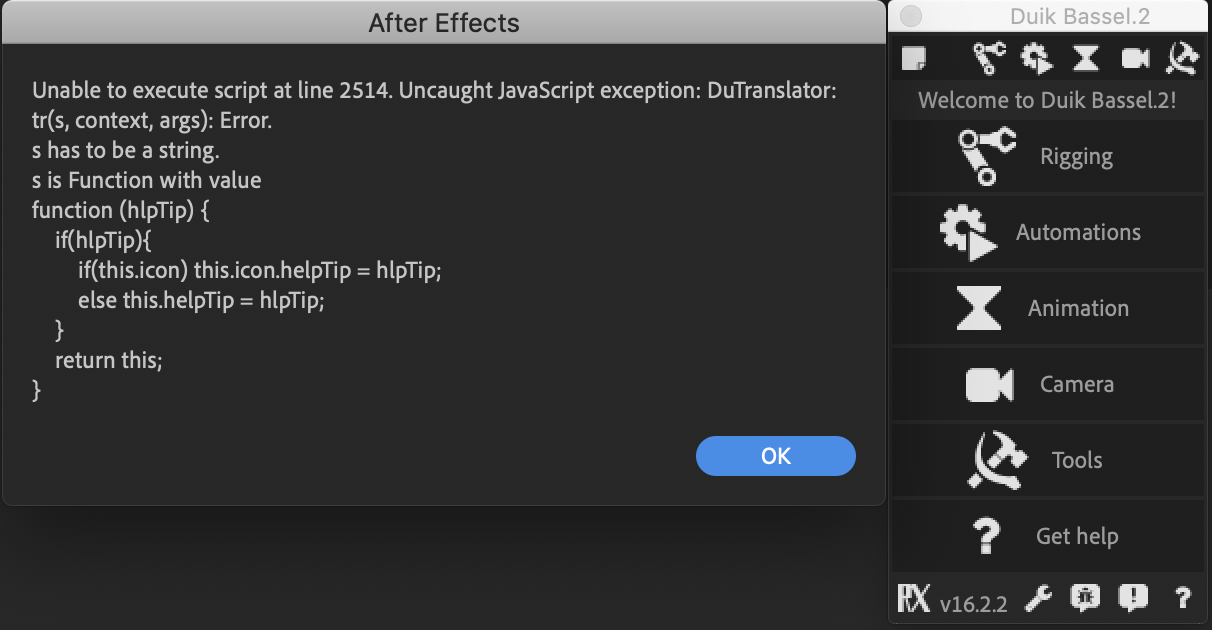
Task: Open Duik settings via the wrench icon
Action: click(1038, 600)
